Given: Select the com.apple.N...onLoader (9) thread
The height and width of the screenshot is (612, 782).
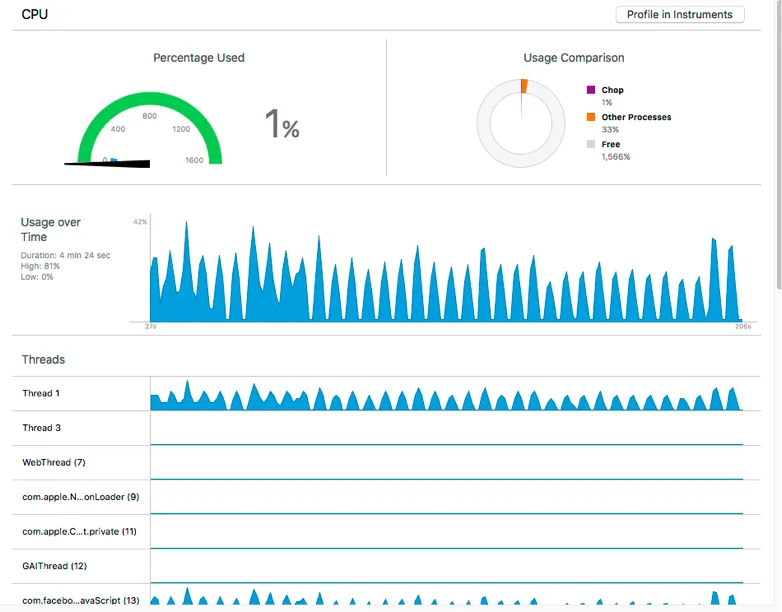Looking at the screenshot, I should [x=81, y=497].
